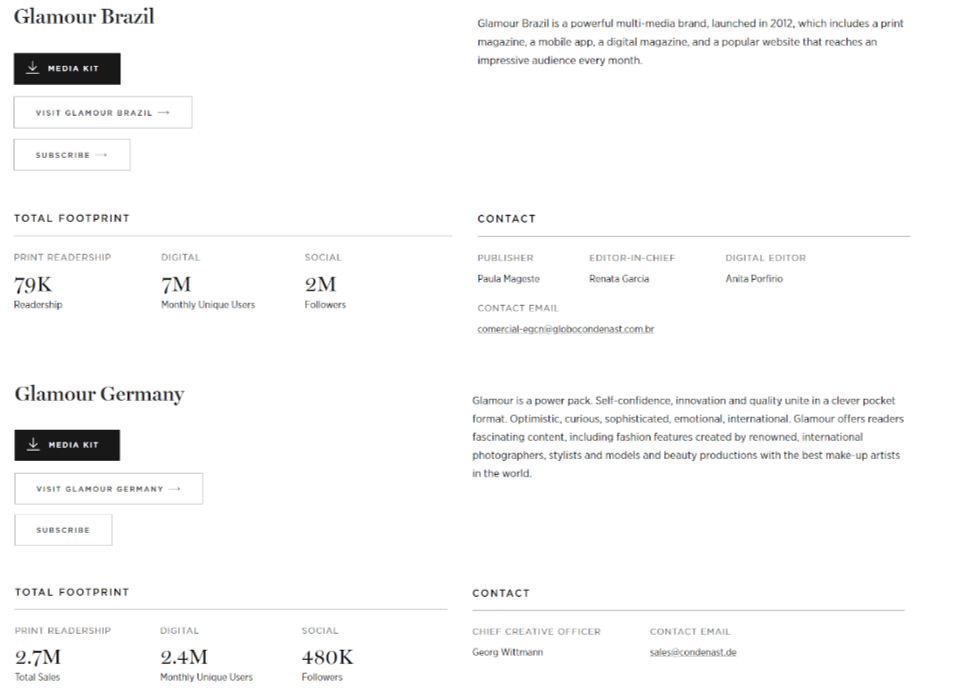Select chief creative officer Georg Wittmann
This screenshot has height=696, width=956.
tap(507, 652)
